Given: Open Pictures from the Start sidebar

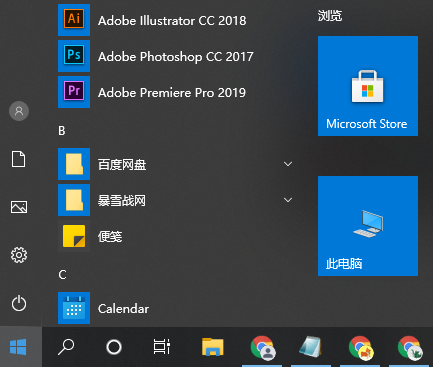Looking at the screenshot, I should pos(19,207).
